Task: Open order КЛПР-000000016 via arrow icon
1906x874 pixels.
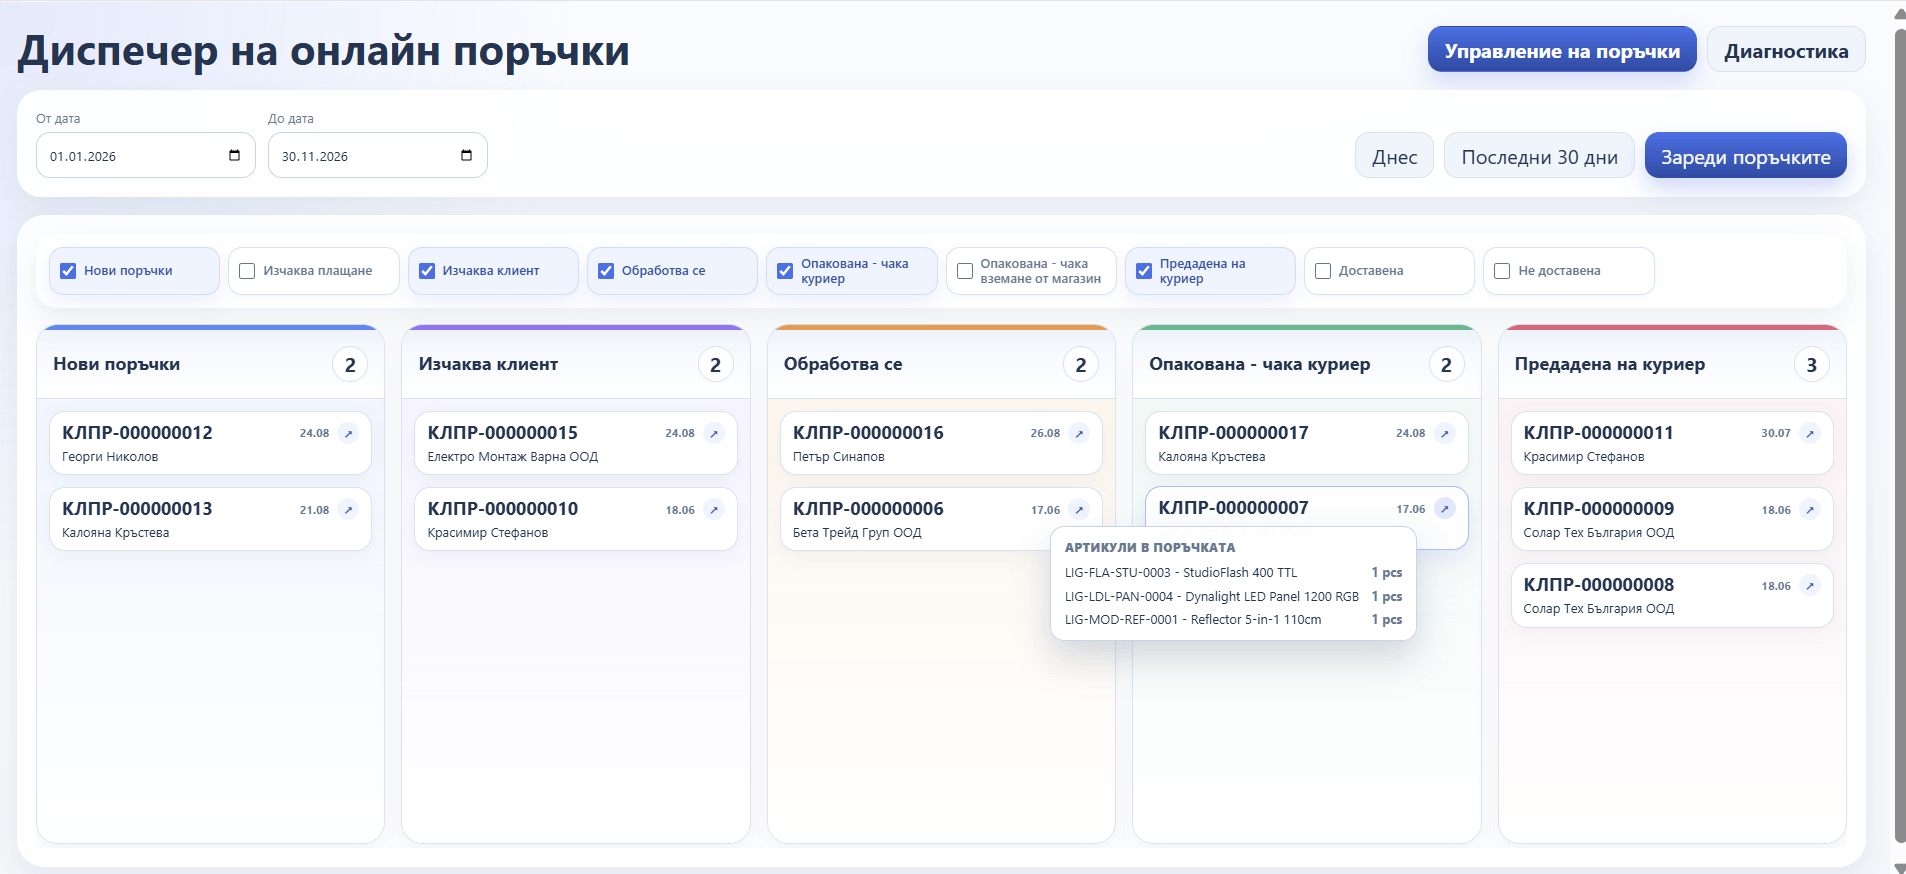Action: coord(1079,433)
